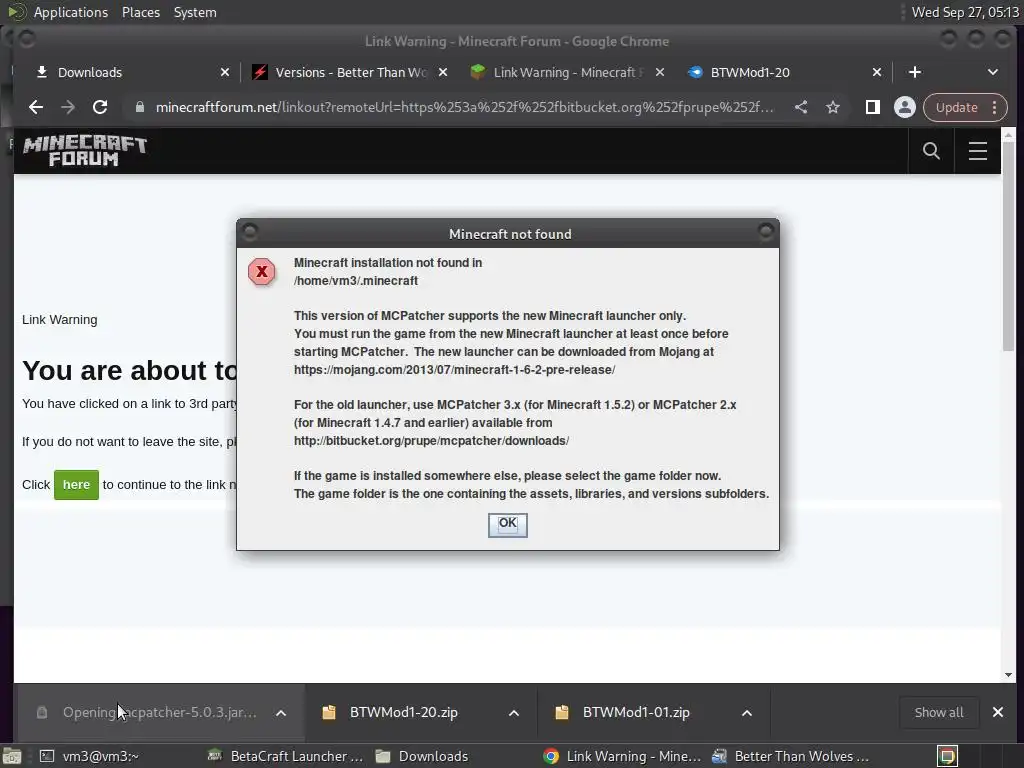Open the Minecraft Forum hamburger menu
Viewport: 1024px width, 768px height.
tap(978, 151)
